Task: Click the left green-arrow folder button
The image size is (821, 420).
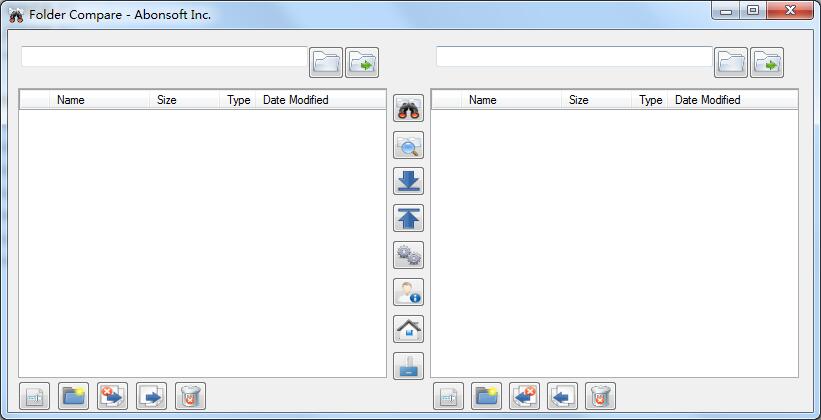Action: (x=362, y=62)
